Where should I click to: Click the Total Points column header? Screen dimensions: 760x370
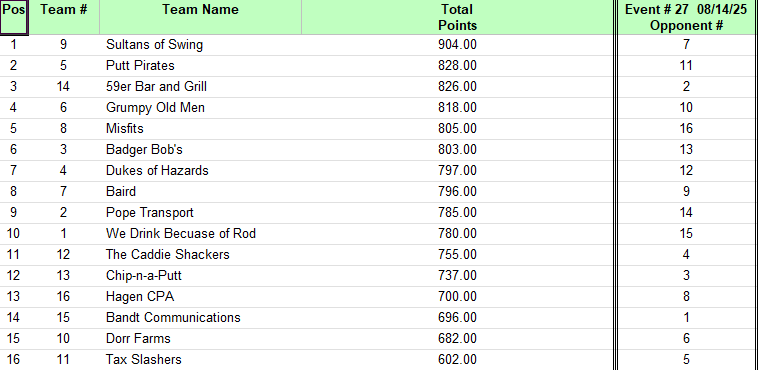(x=457, y=17)
